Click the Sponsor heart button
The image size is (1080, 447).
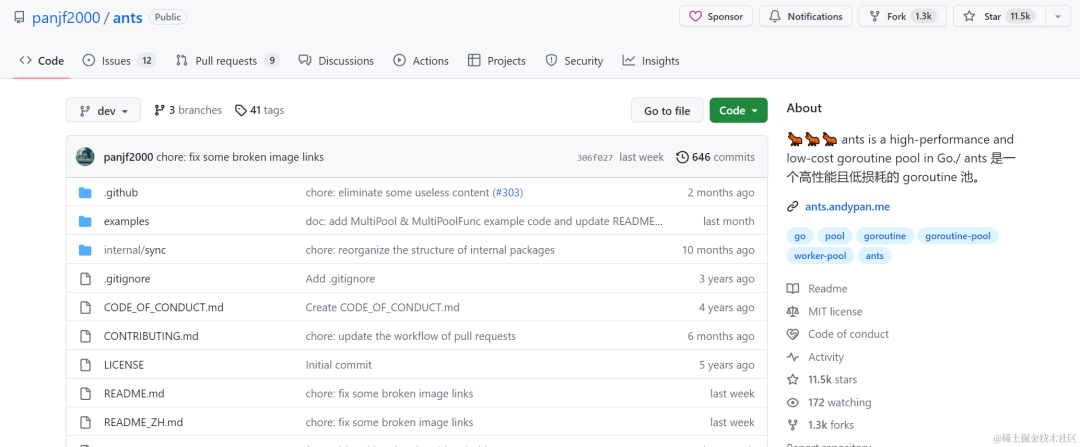(x=716, y=17)
